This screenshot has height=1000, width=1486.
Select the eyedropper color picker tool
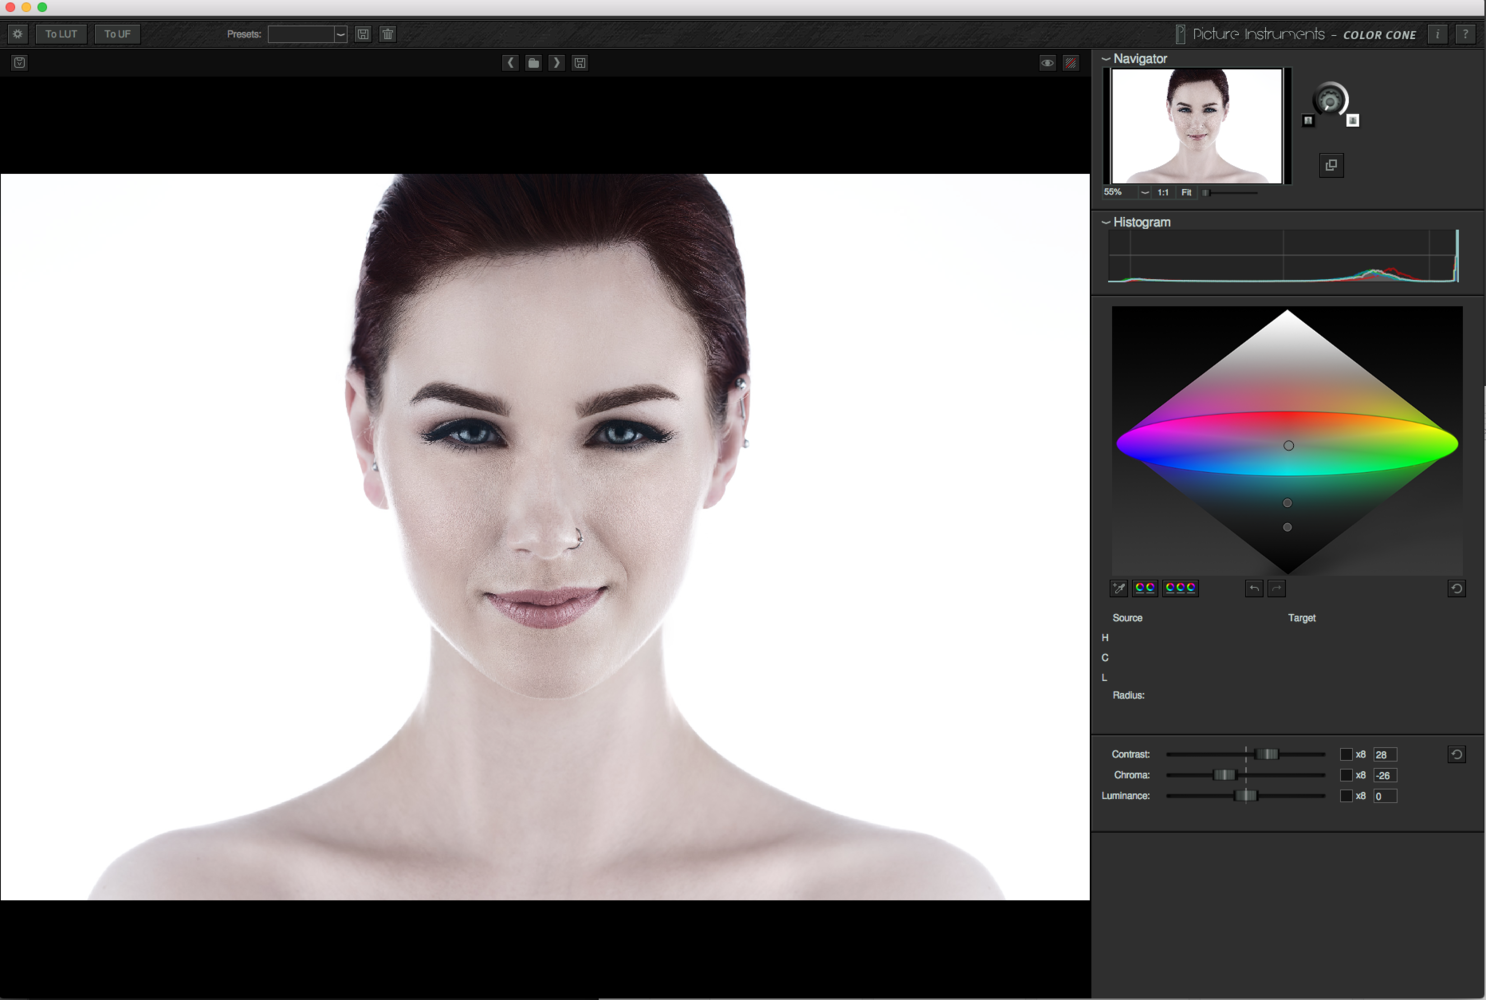[x=1119, y=588]
